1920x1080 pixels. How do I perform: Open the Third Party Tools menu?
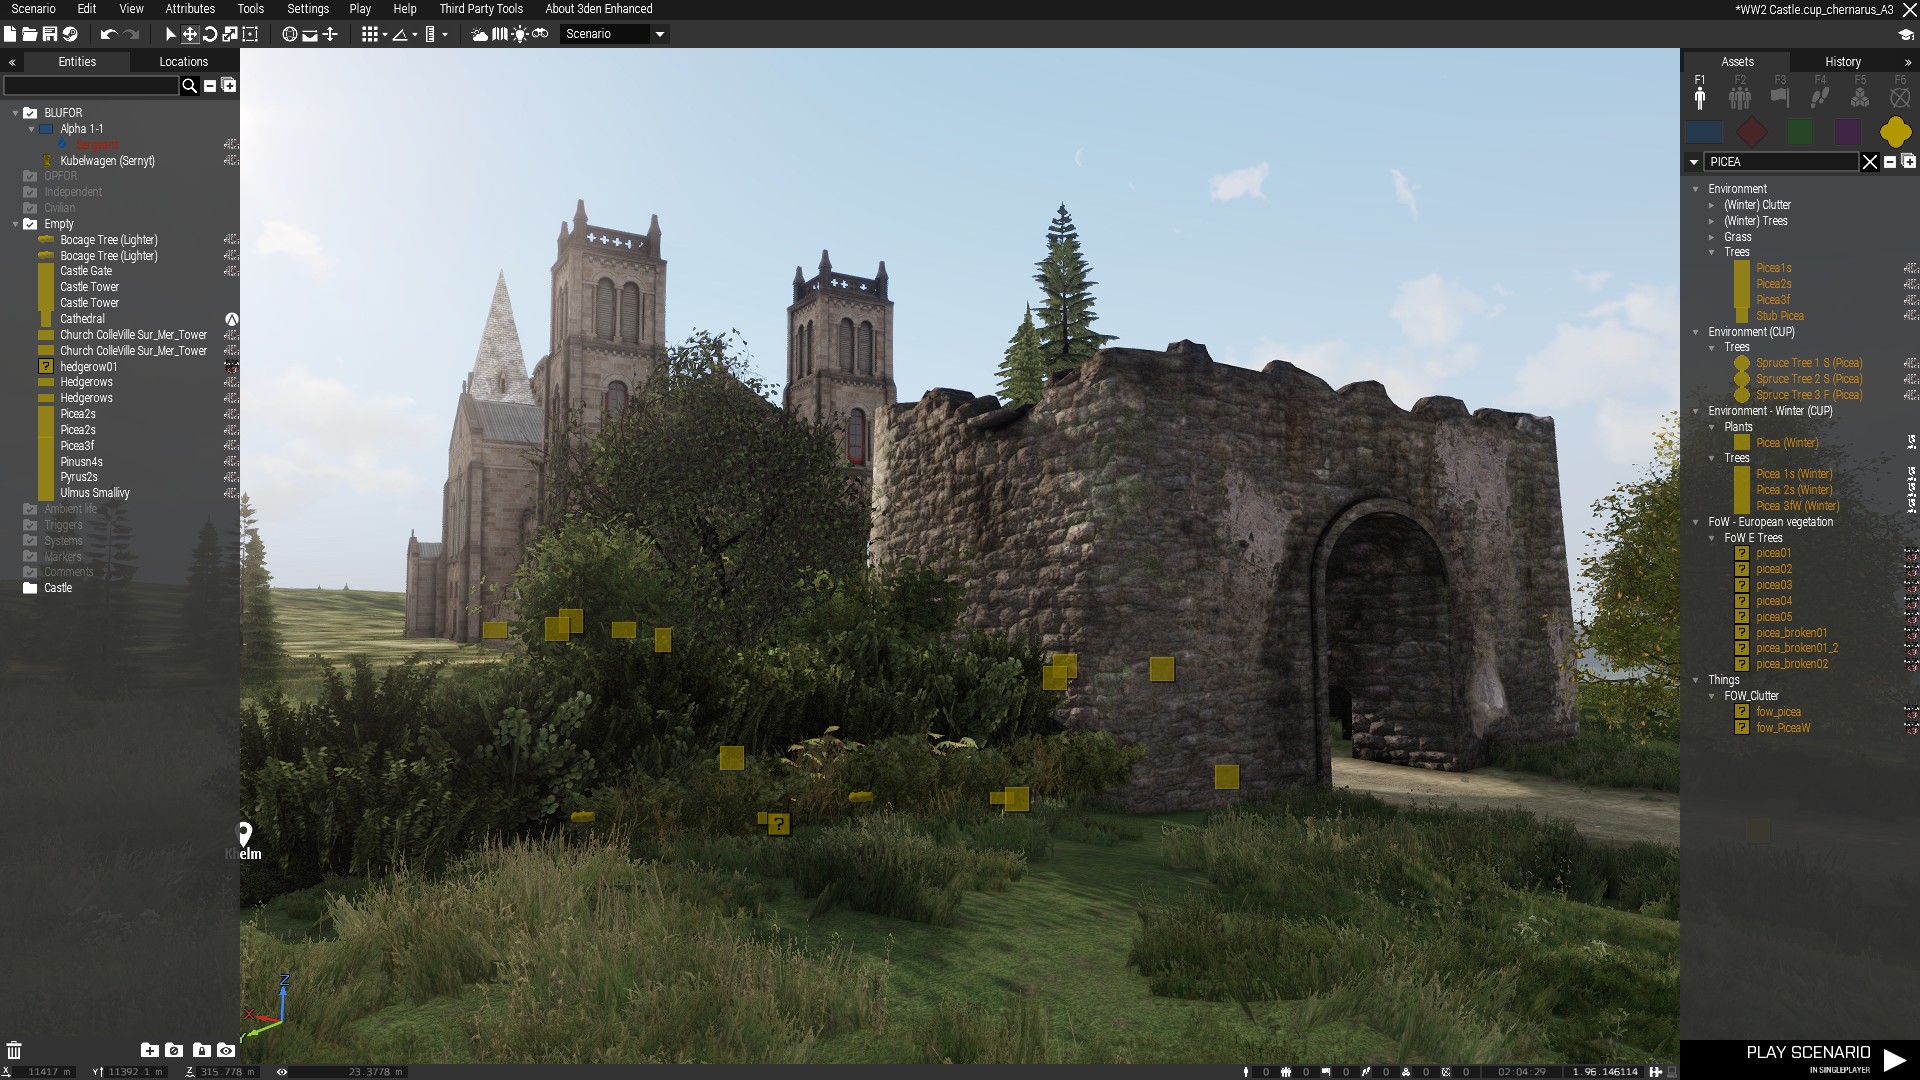481,9
